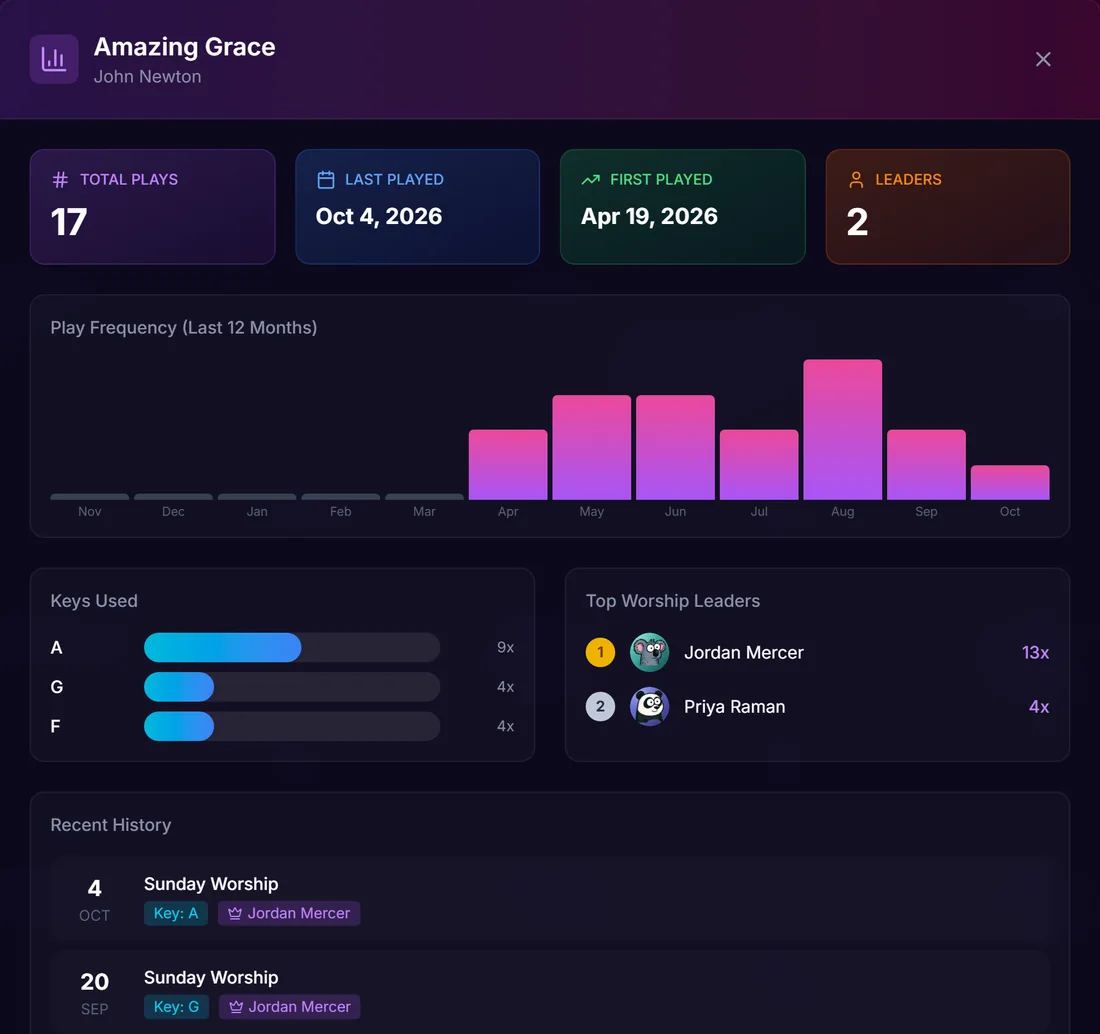Viewport: 1100px width, 1034px height.
Task: Click the 4x count for key G
Action: click(505, 687)
